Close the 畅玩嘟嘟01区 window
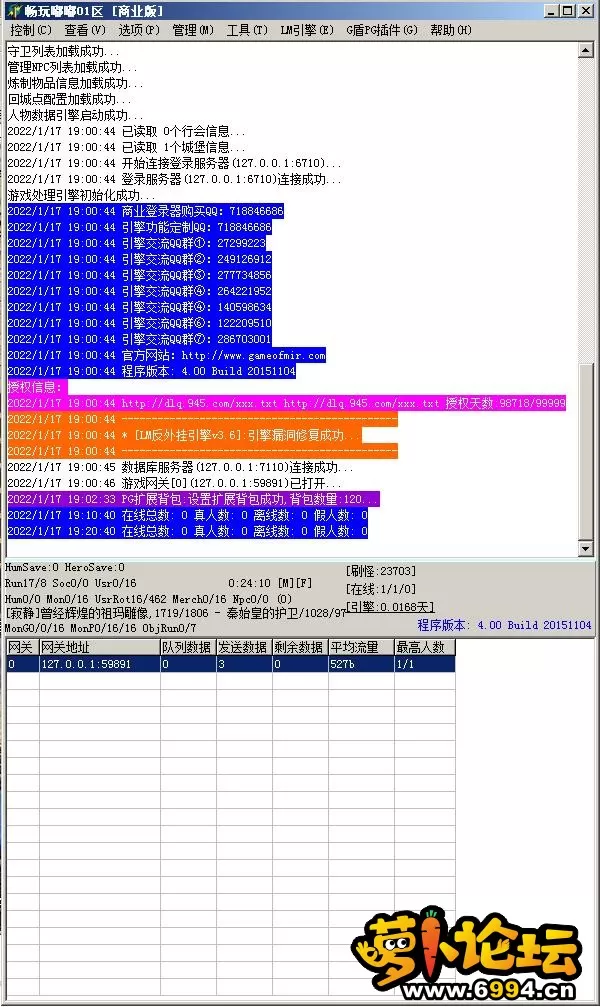 585,11
